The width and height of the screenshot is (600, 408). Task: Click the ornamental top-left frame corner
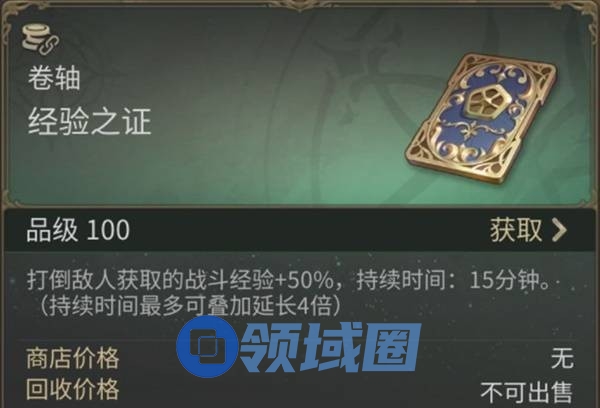15,15
